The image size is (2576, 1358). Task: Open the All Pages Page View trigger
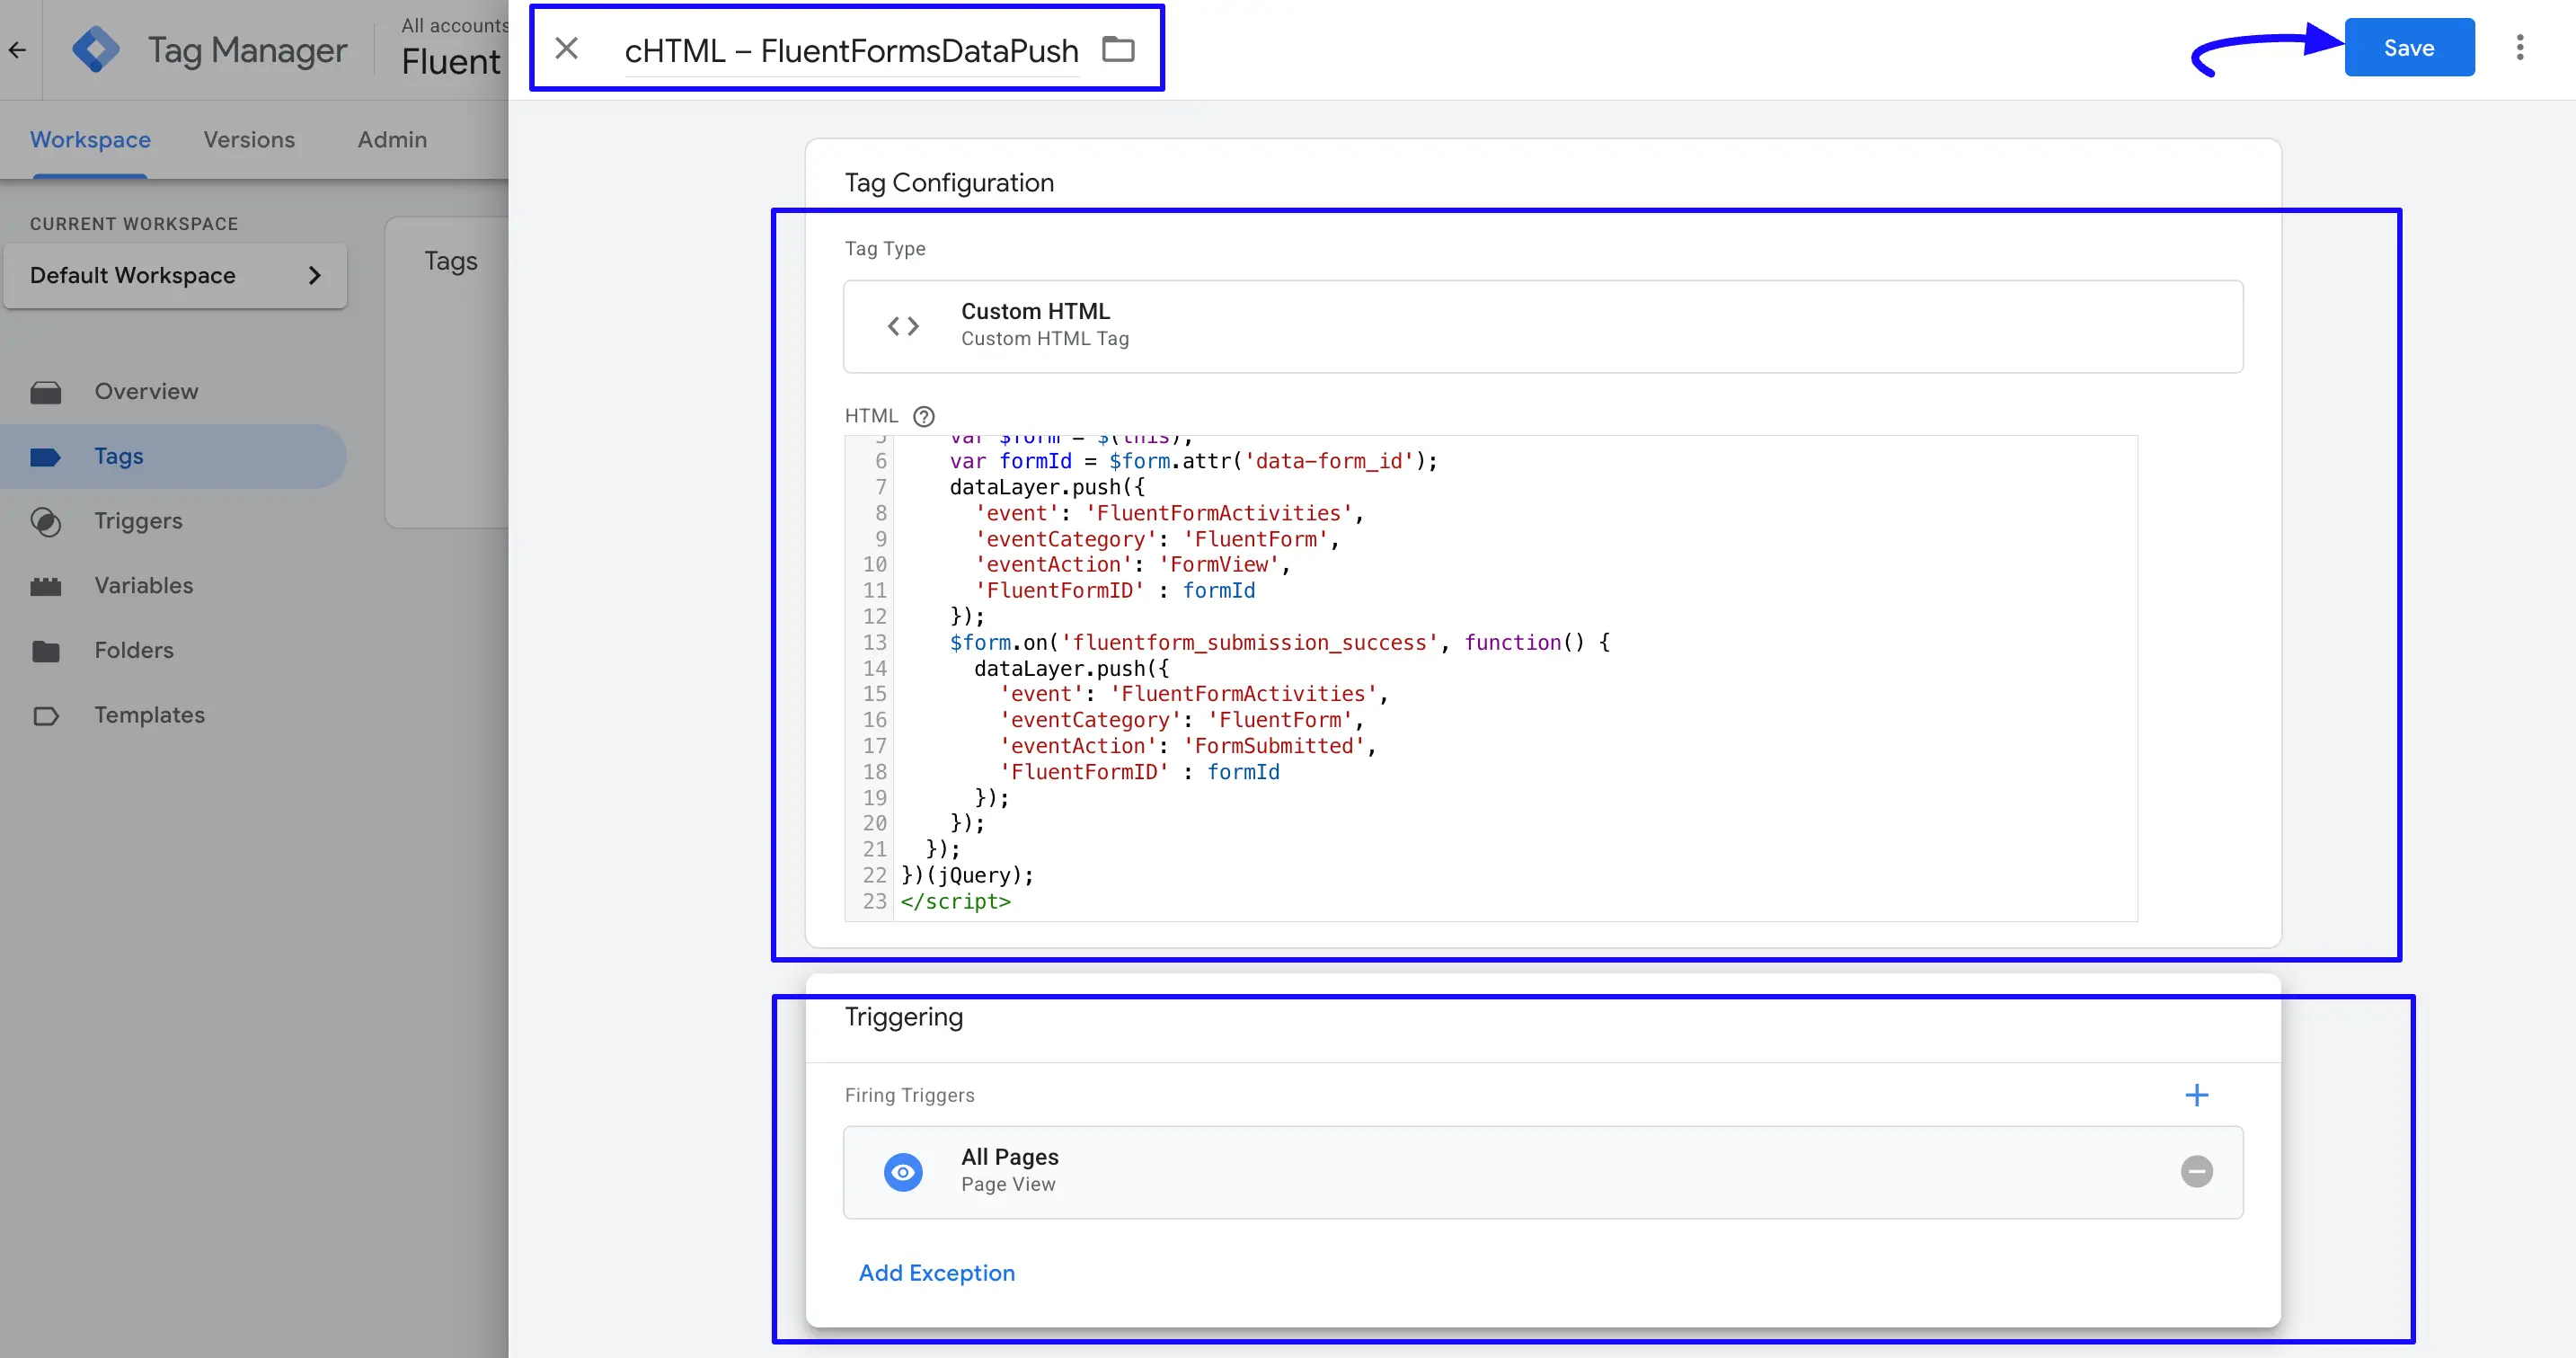pos(1542,1171)
